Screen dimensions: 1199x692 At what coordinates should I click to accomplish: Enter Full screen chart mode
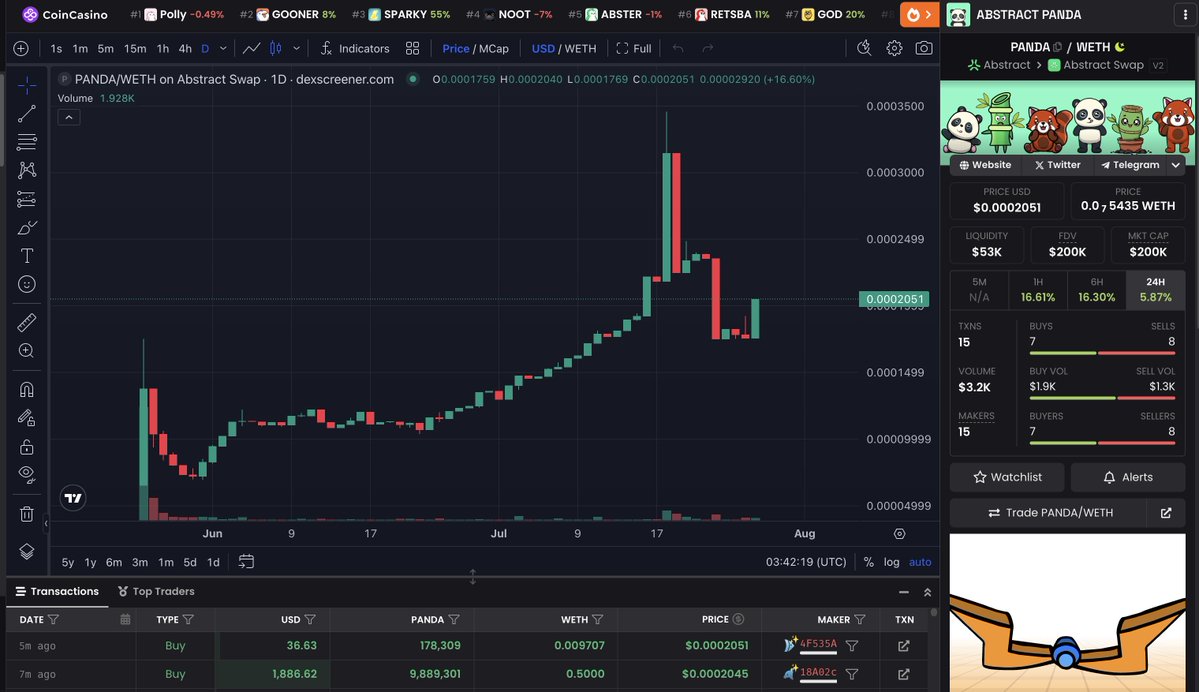634,48
